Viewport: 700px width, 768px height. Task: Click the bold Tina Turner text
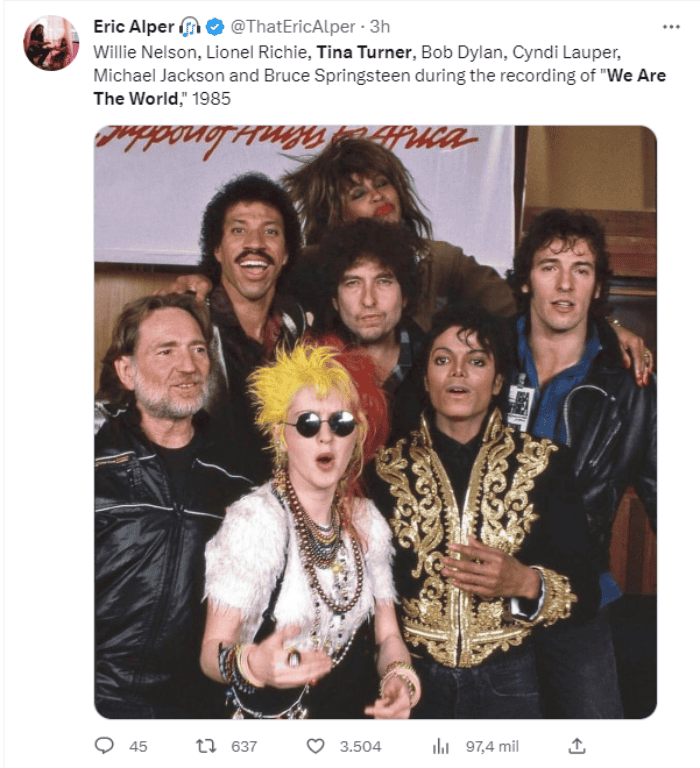point(363,52)
